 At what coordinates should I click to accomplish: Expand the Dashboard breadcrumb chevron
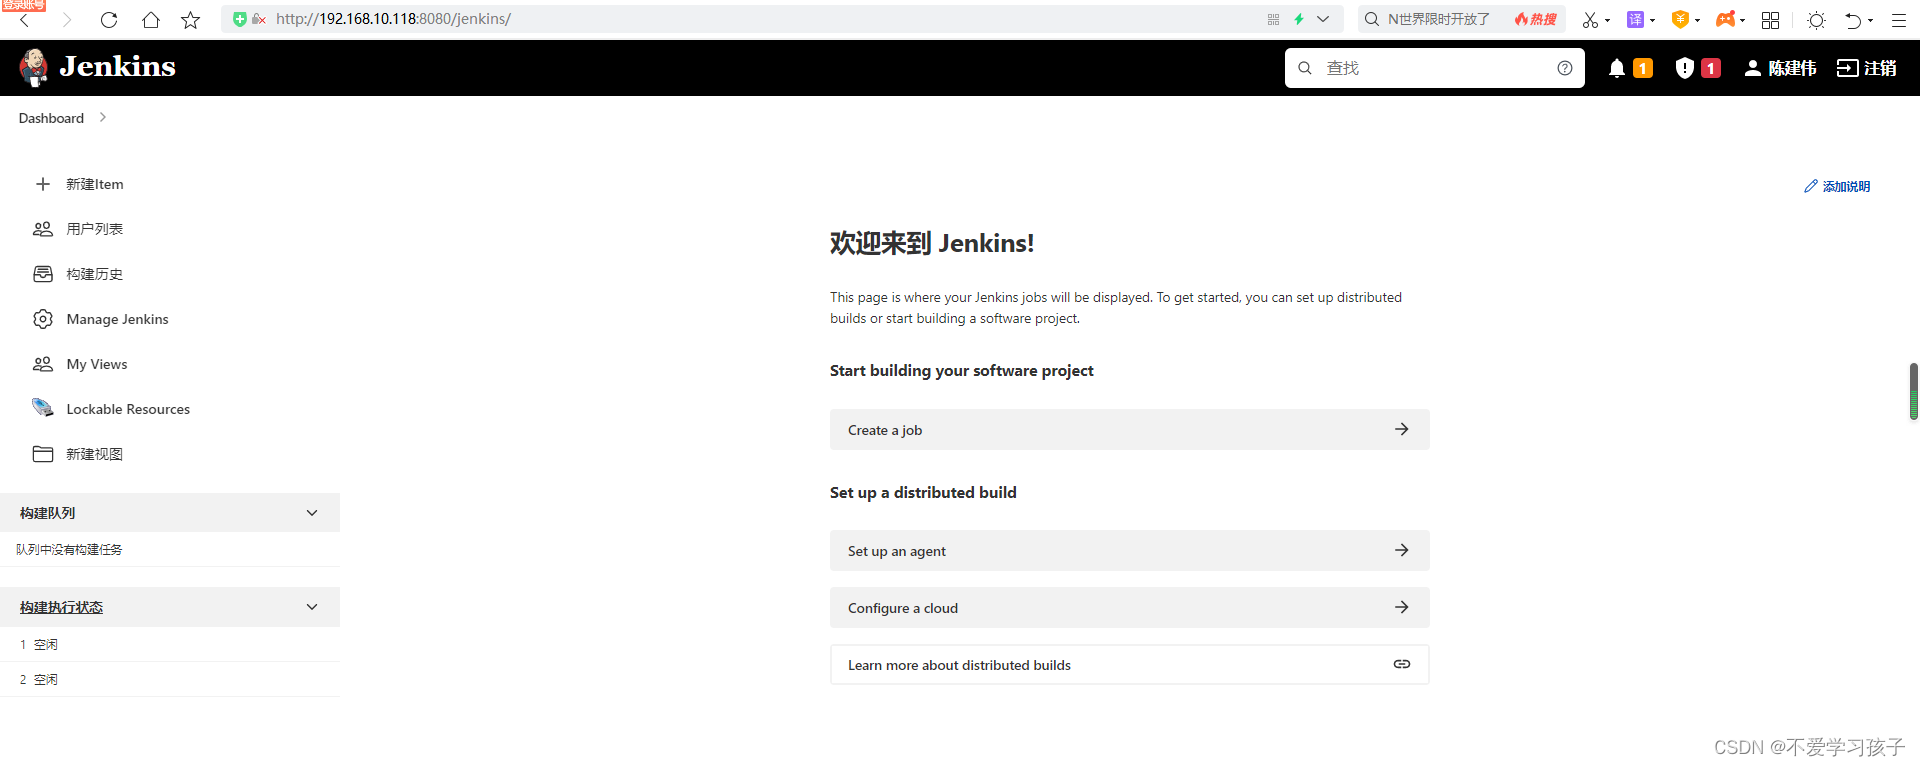point(102,117)
